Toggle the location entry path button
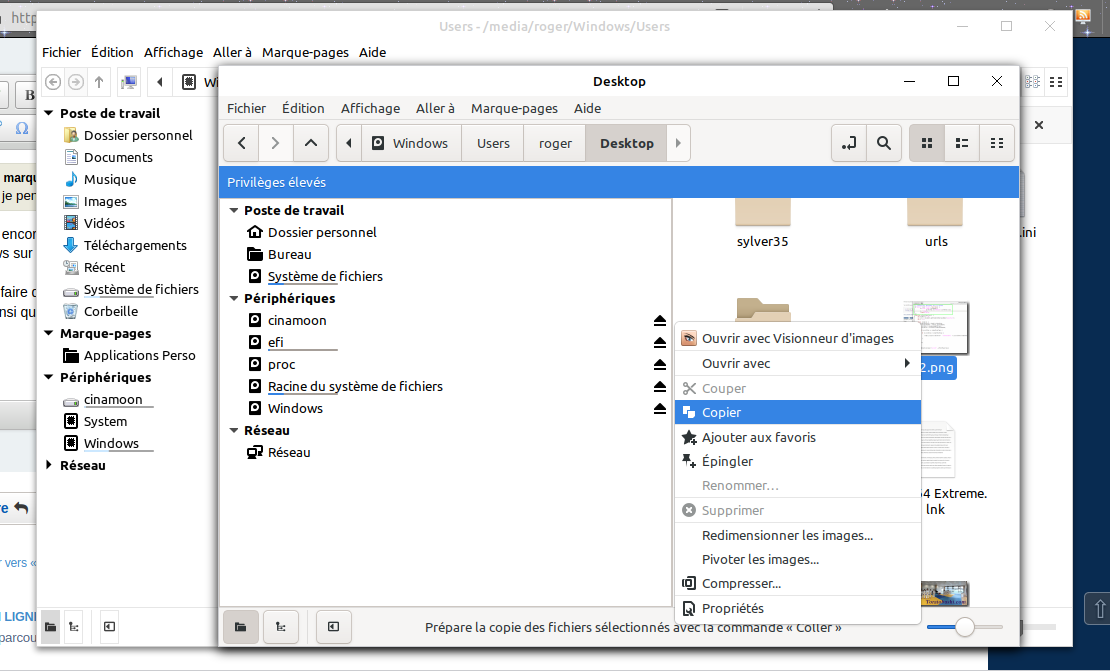The height and width of the screenshot is (671, 1110). coord(849,143)
